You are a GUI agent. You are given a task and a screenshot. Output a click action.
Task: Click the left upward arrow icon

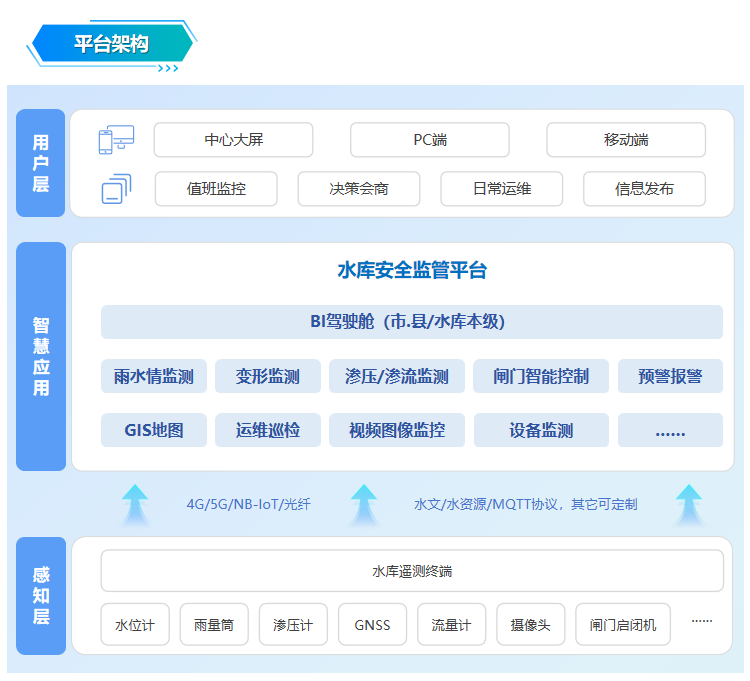[x=135, y=505]
